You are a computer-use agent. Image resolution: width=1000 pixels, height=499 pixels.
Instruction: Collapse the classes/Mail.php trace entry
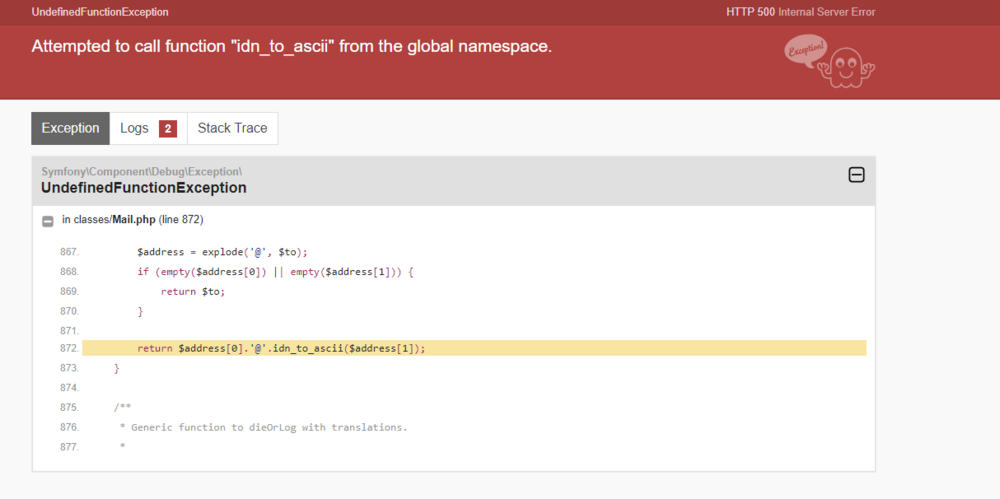(x=48, y=221)
